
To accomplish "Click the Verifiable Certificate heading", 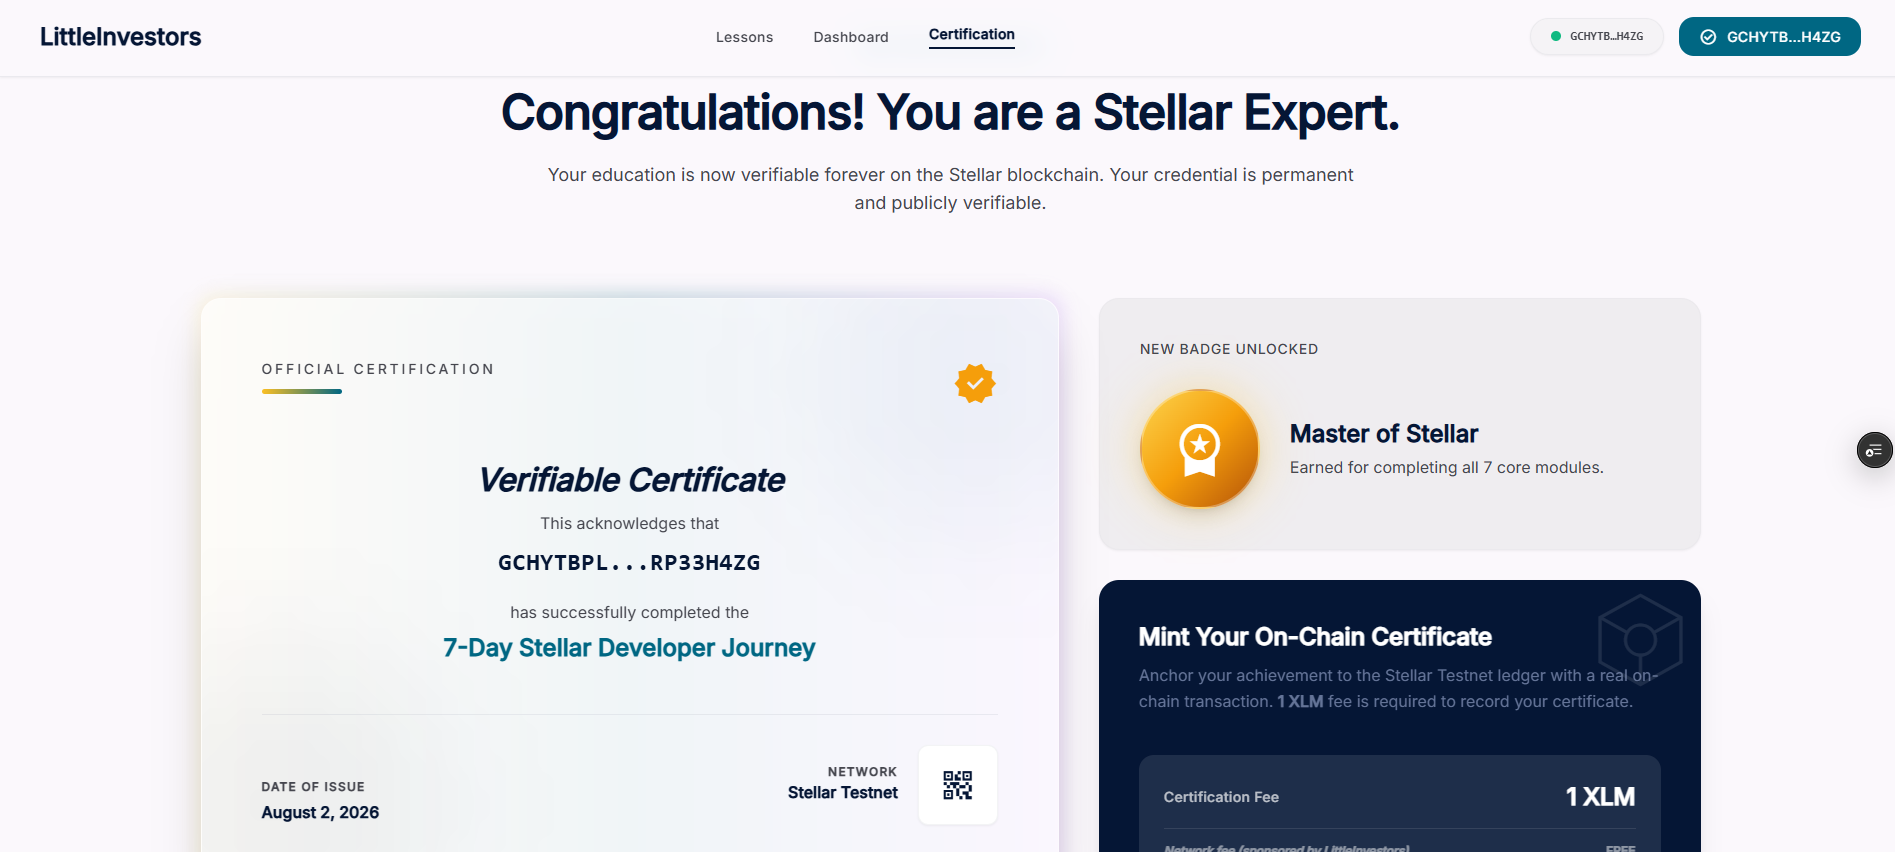I will point(631,480).
